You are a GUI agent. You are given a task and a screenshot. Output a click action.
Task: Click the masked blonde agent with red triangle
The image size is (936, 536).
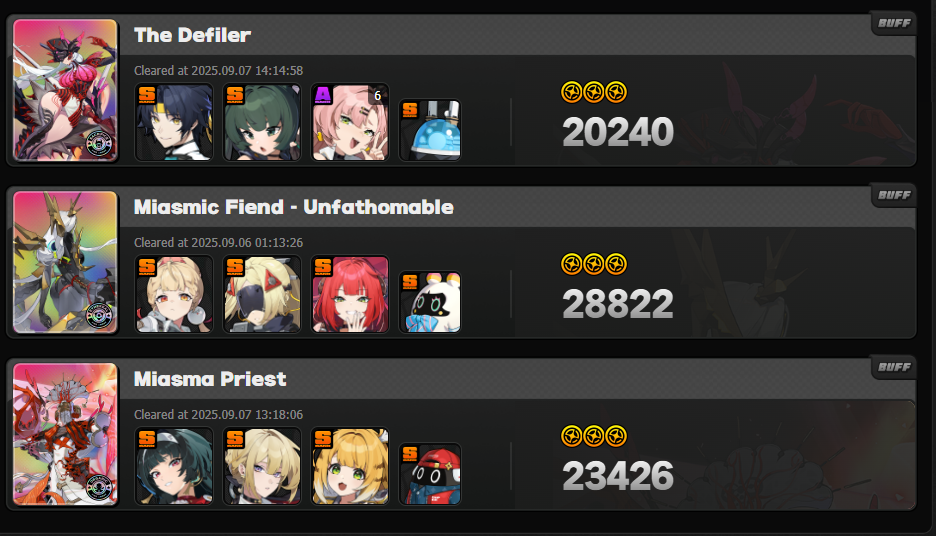tap(261, 294)
